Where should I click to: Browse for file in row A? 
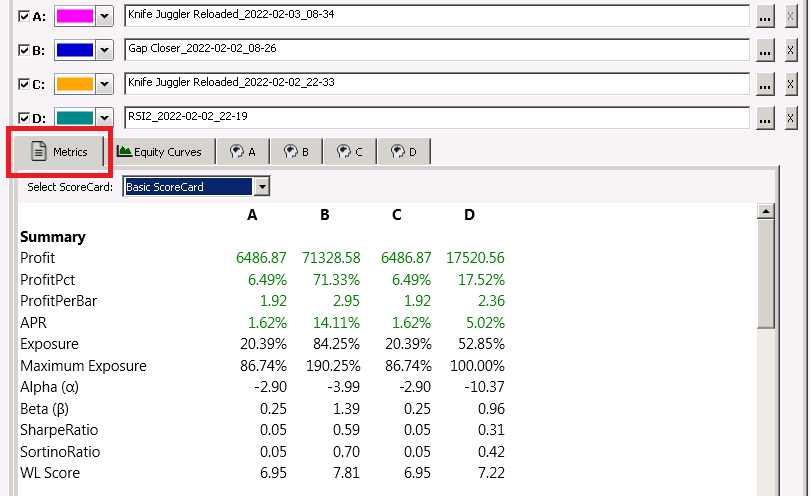(765, 17)
